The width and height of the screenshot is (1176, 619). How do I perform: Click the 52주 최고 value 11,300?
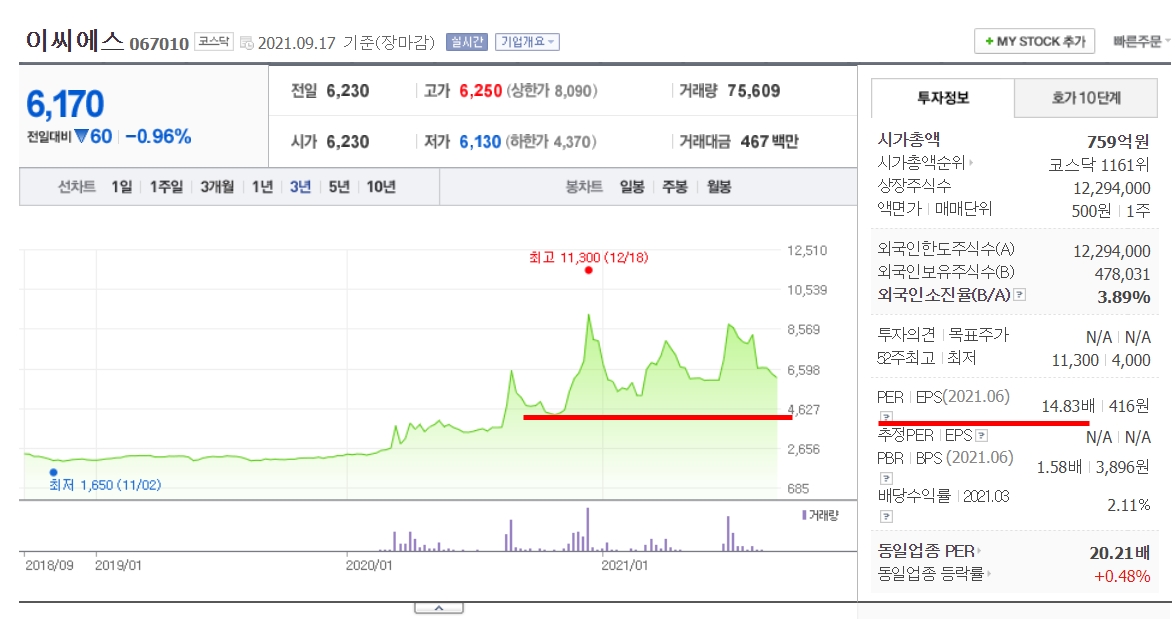[1075, 360]
